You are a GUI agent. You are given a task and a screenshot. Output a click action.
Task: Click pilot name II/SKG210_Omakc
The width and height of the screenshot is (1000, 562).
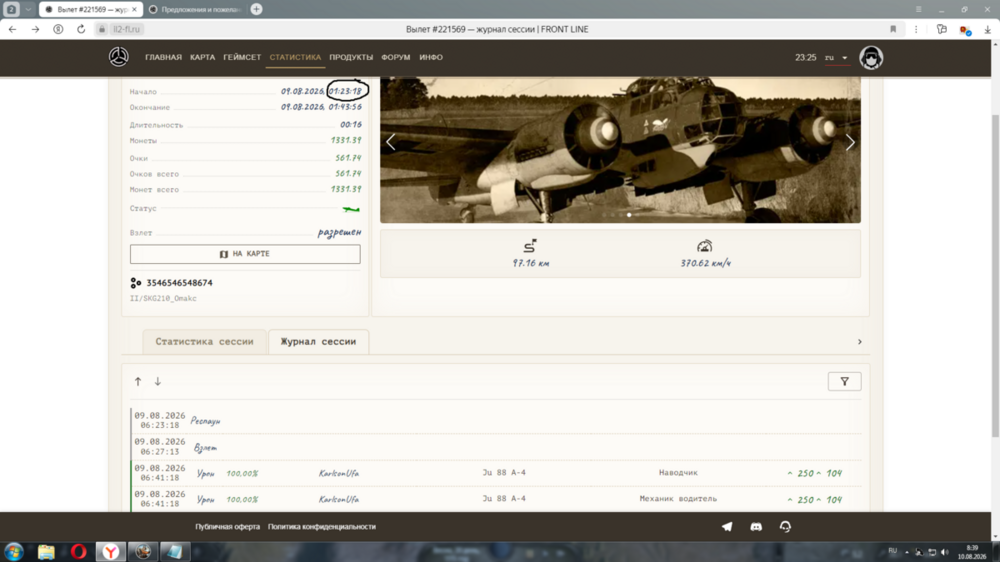163,299
